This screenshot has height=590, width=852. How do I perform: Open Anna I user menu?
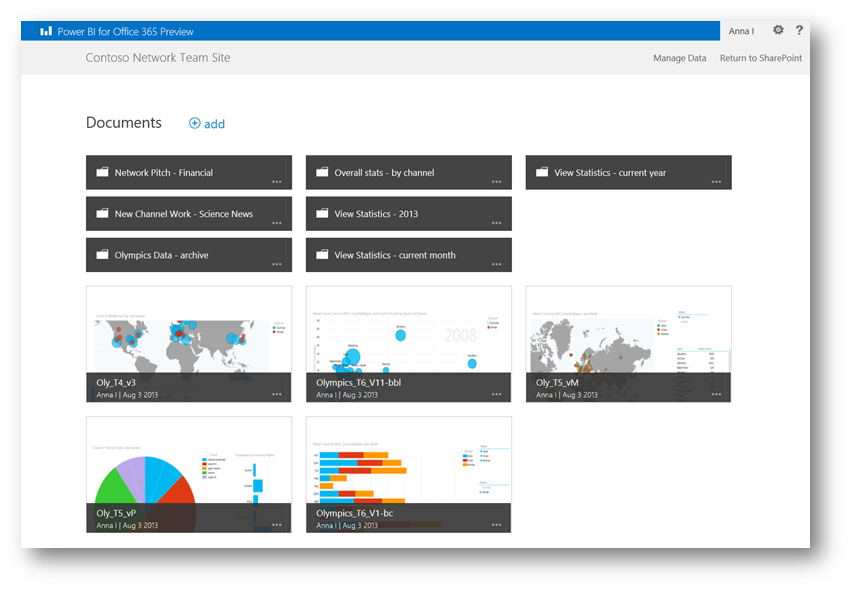click(x=741, y=31)
